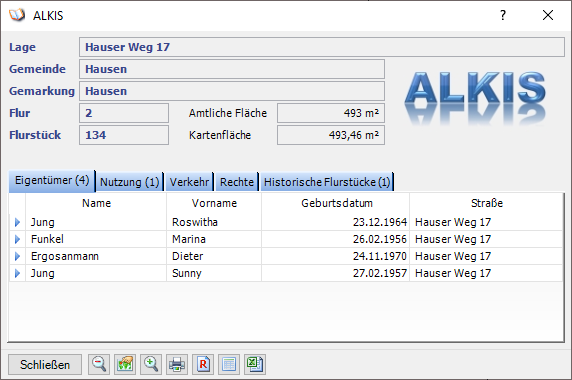Click the first name cell Marina
The height and width of the screenshot is (380, 572).
point(214,239)
